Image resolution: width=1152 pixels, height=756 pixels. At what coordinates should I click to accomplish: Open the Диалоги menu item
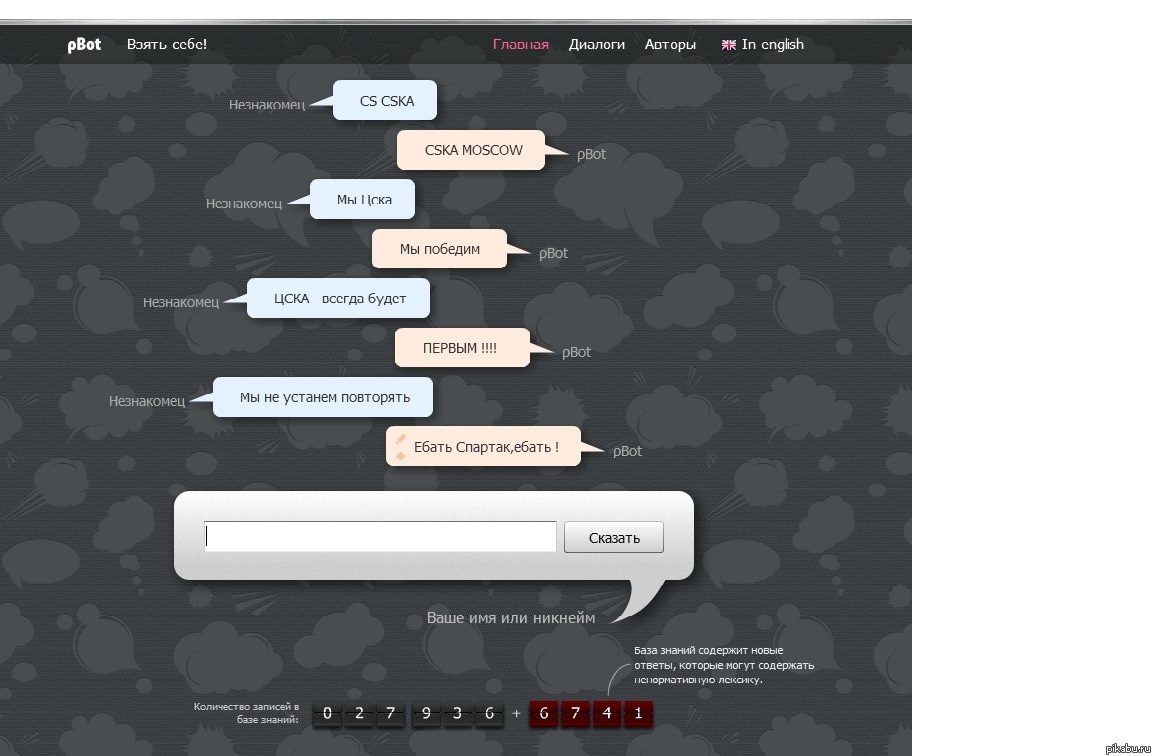pyautogui.click(x=597, y=44)
